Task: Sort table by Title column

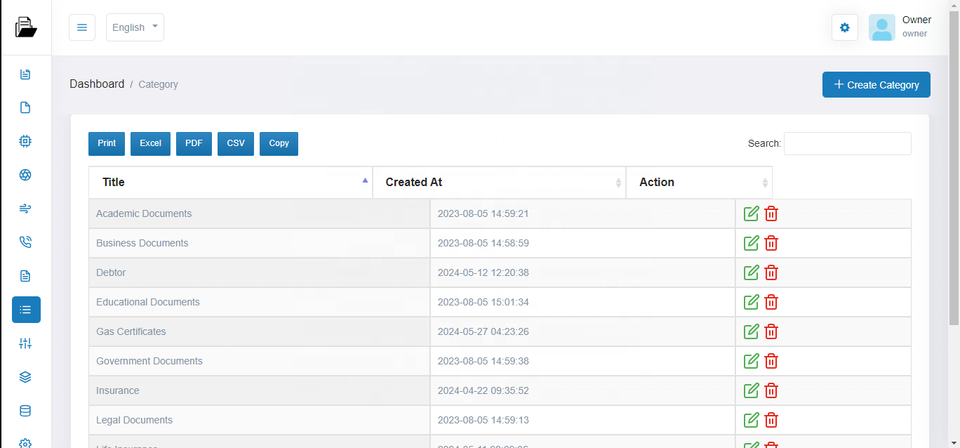Action: [x=230, y=182]
